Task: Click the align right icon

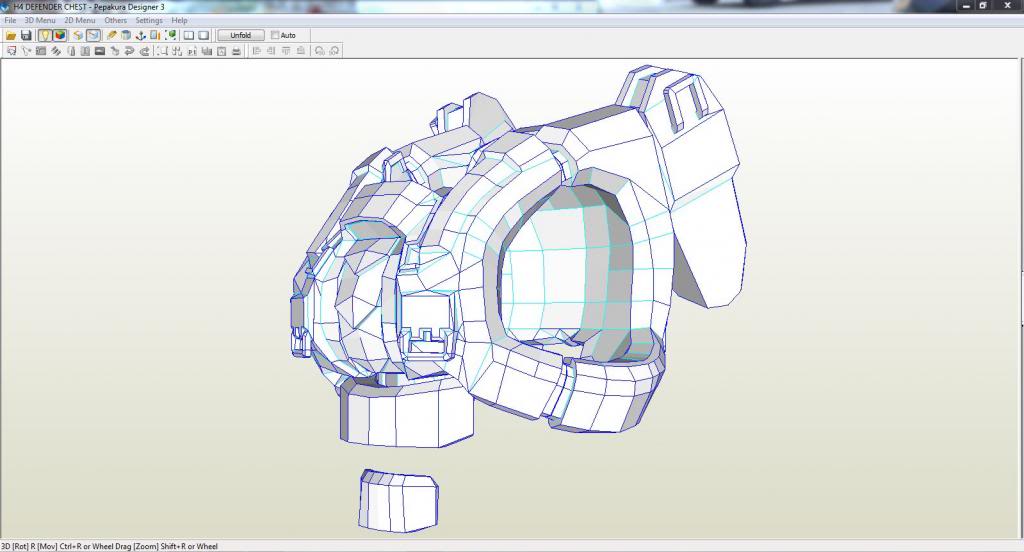Action: coord(270,51)
